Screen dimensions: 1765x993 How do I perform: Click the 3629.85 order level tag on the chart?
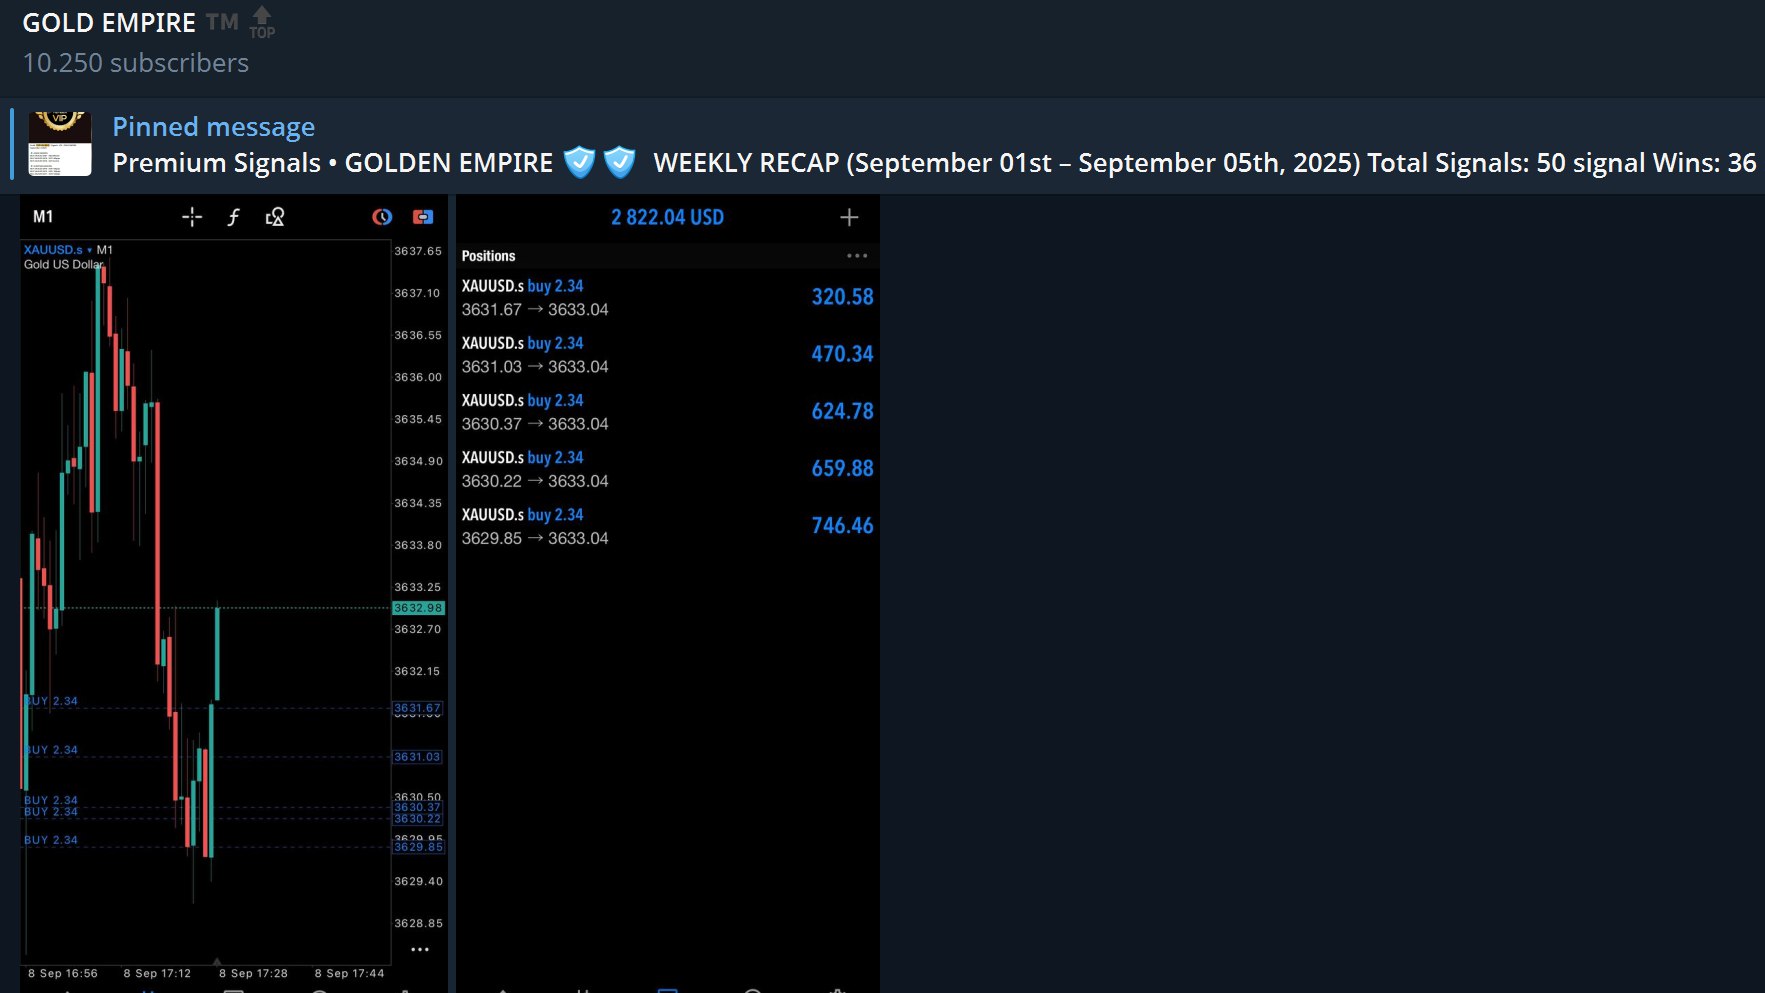(x=418, y=847)
